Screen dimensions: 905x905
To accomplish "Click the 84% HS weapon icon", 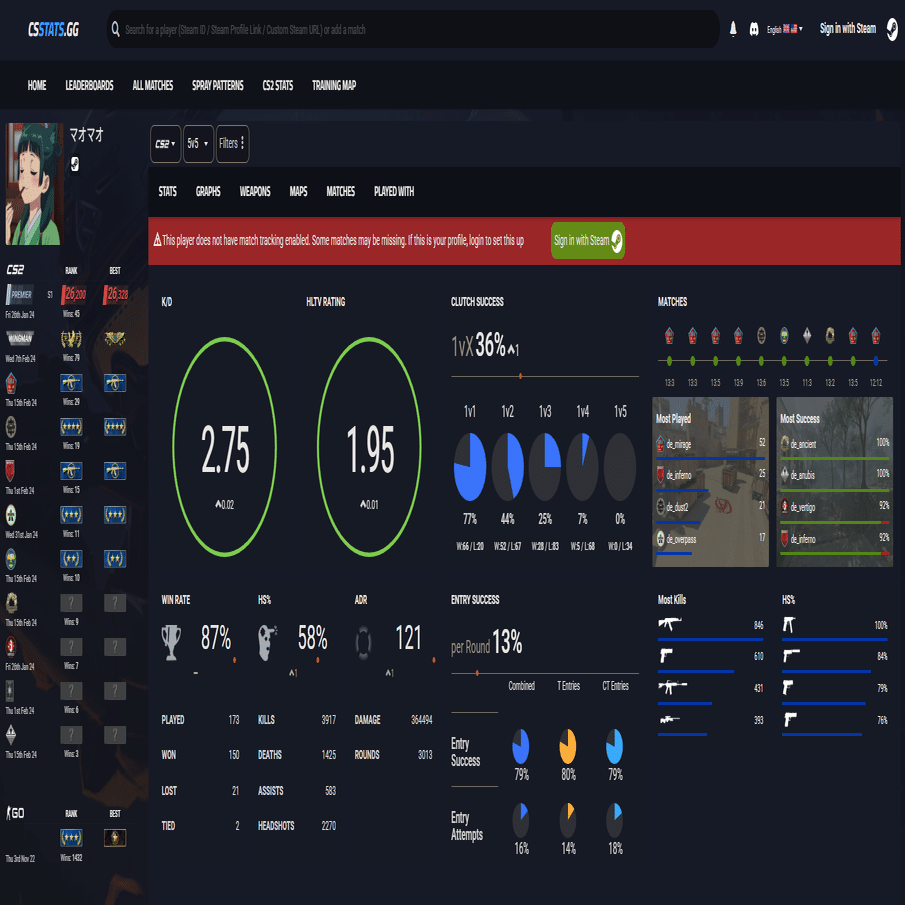I will click(791, 656).
